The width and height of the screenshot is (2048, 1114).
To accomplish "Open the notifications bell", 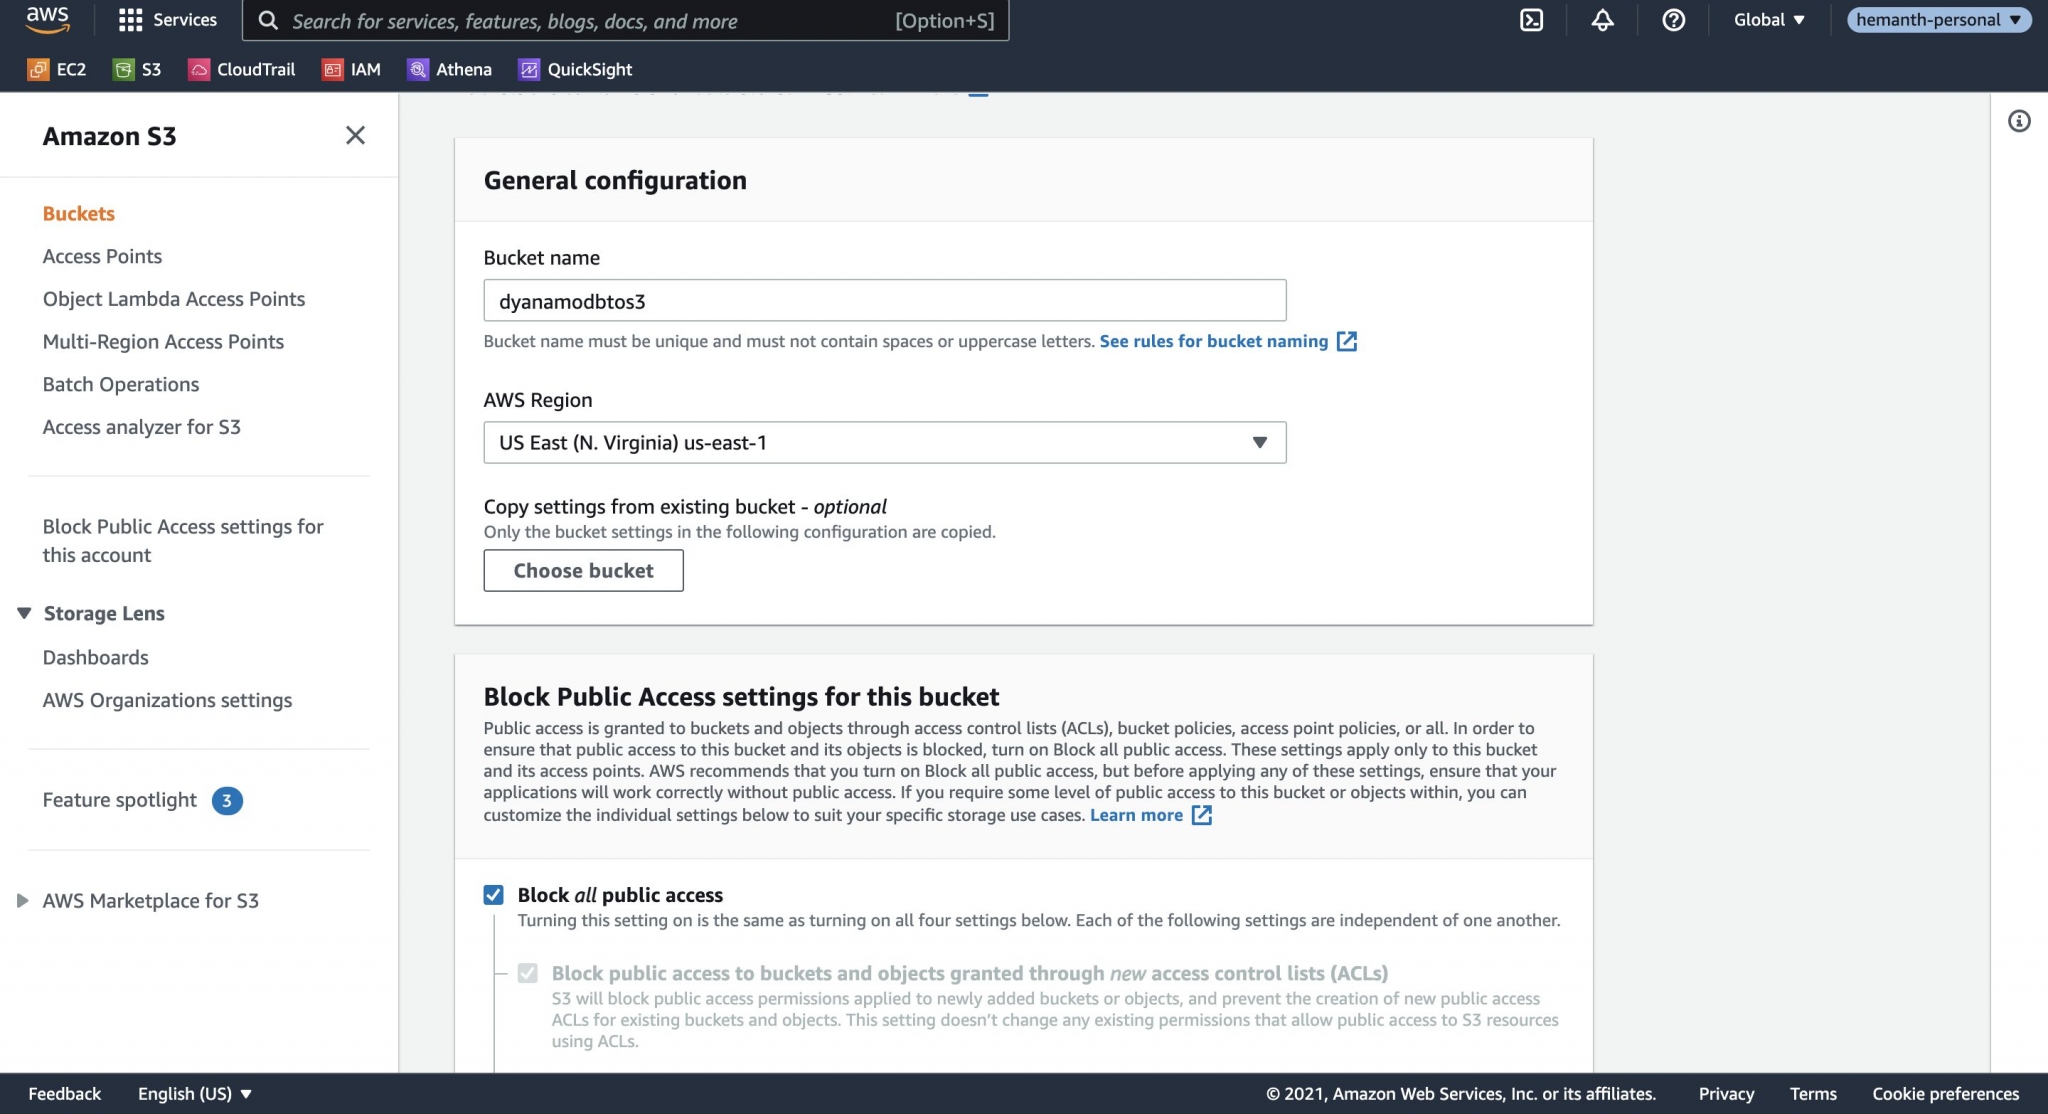I will click(x=1601, y=20).
